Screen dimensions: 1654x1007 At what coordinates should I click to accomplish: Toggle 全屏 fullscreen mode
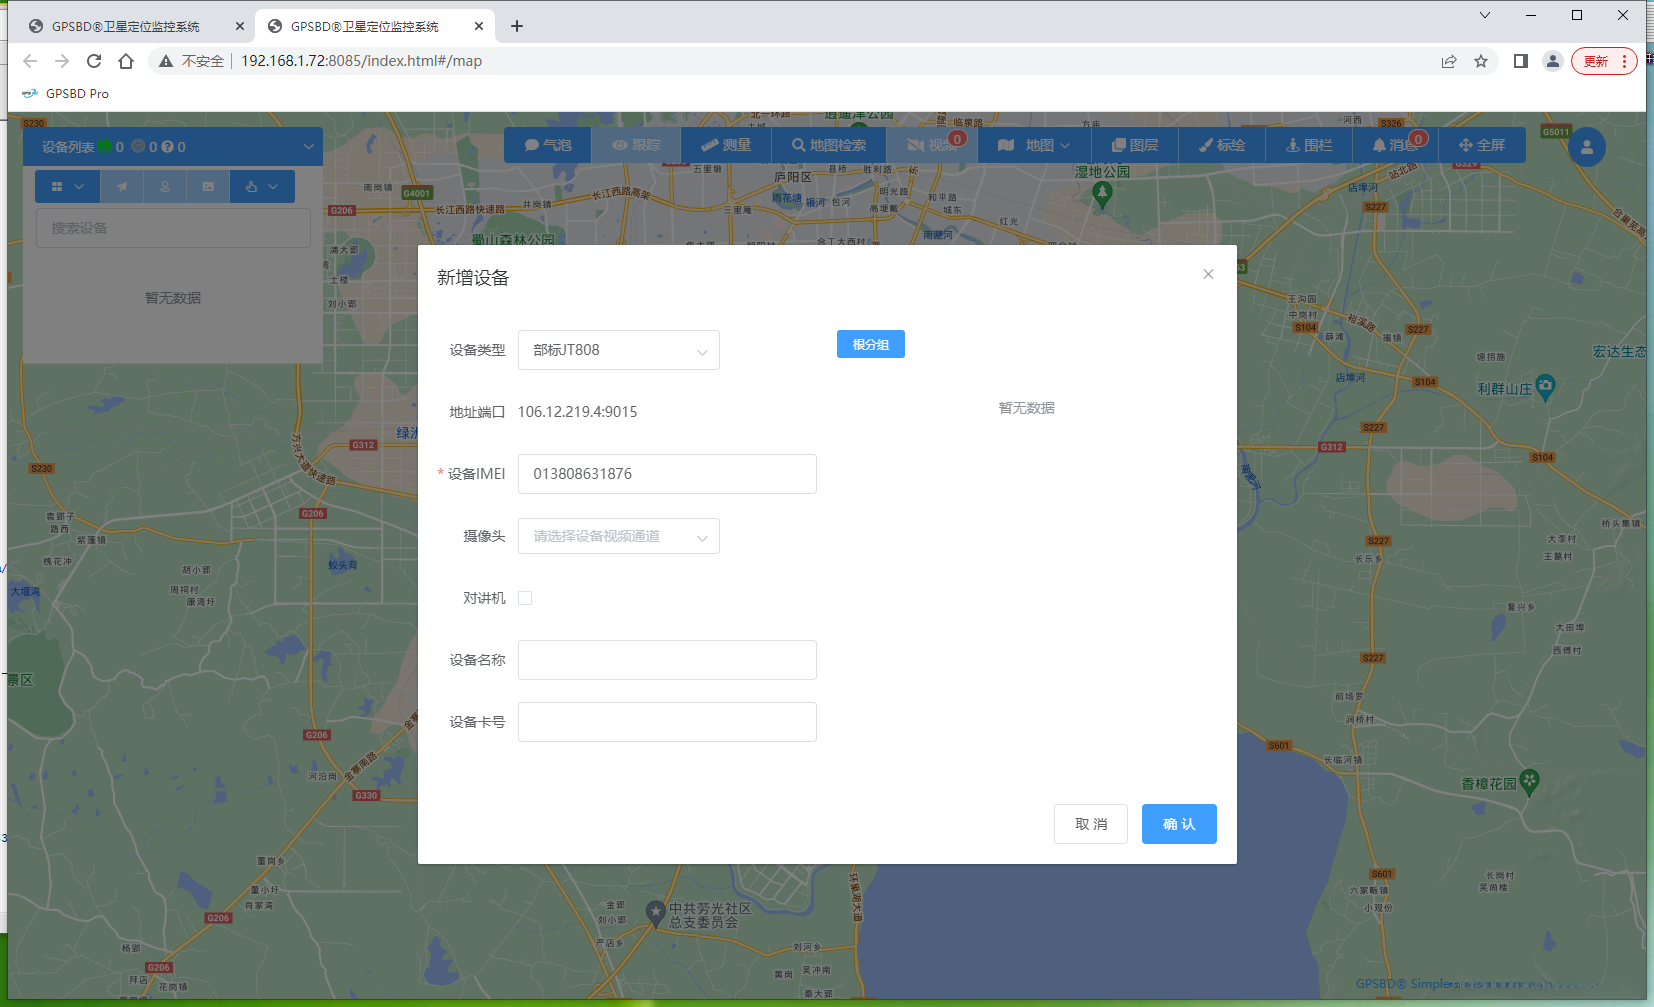pyautogui.click(x=1482, y=145)
